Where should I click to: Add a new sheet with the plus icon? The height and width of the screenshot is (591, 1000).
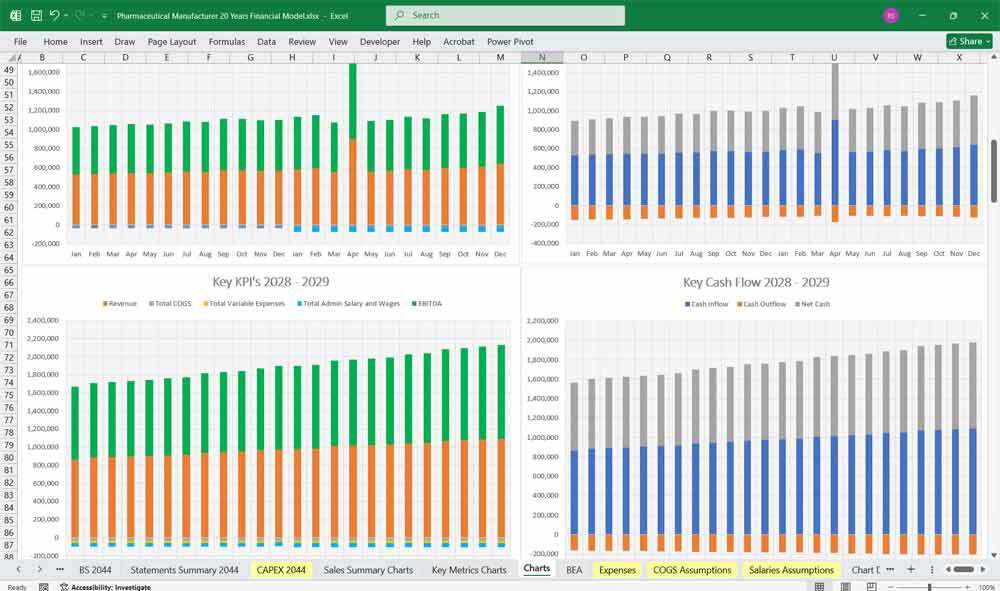point(910,569)
